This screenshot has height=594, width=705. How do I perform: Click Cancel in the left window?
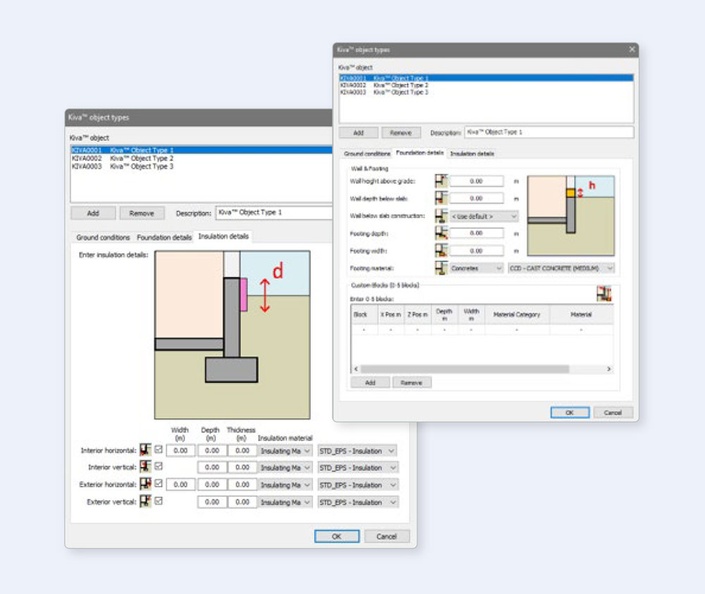pyautogui.click(x=387, y=536)
